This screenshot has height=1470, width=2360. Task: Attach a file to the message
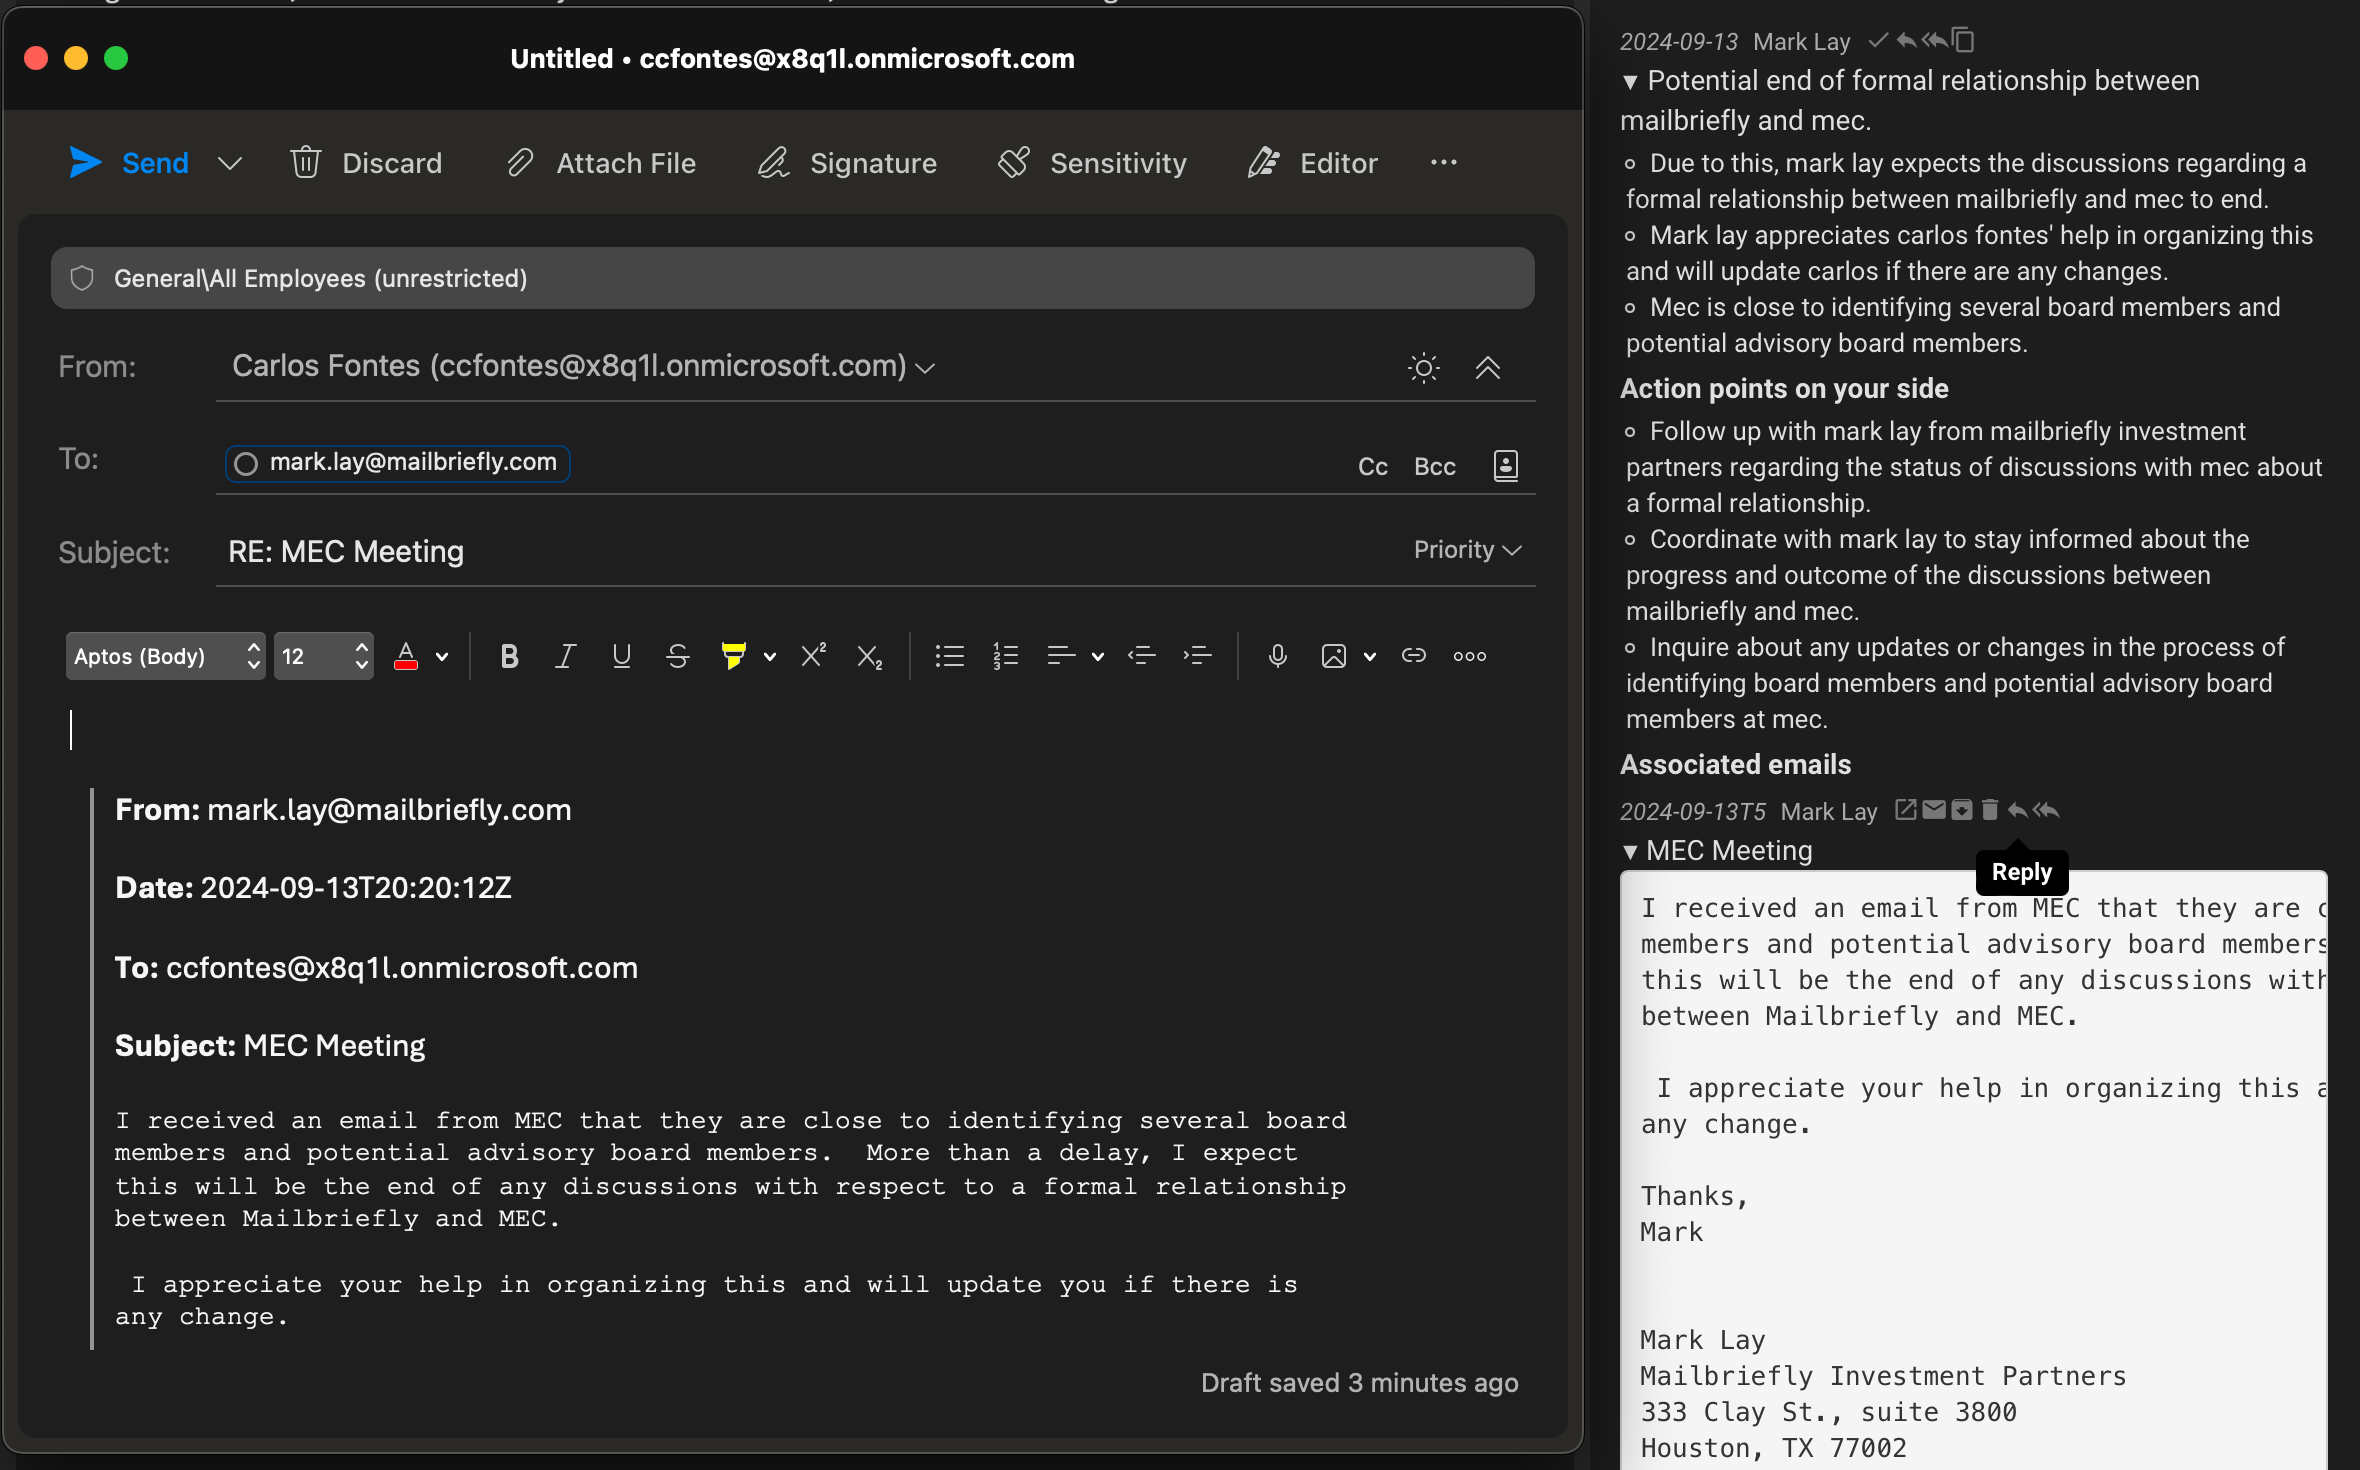(601, 163)
